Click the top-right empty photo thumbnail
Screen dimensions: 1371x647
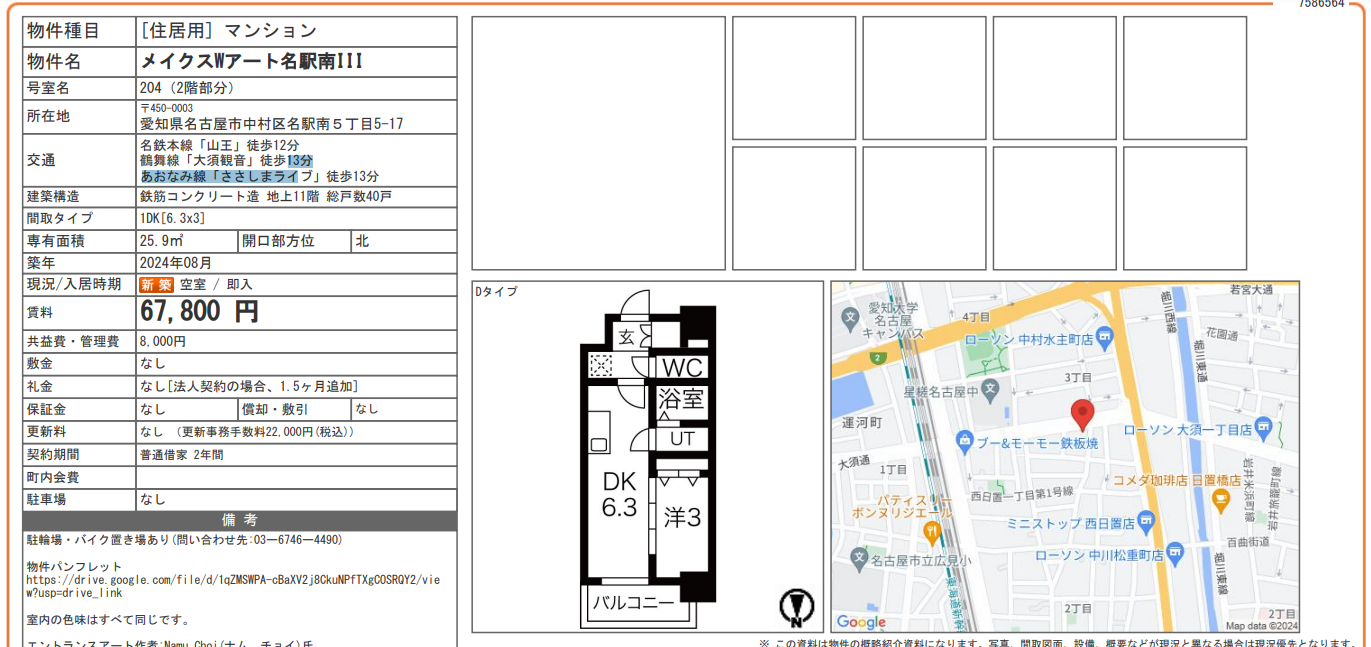tap(1184, 77)
